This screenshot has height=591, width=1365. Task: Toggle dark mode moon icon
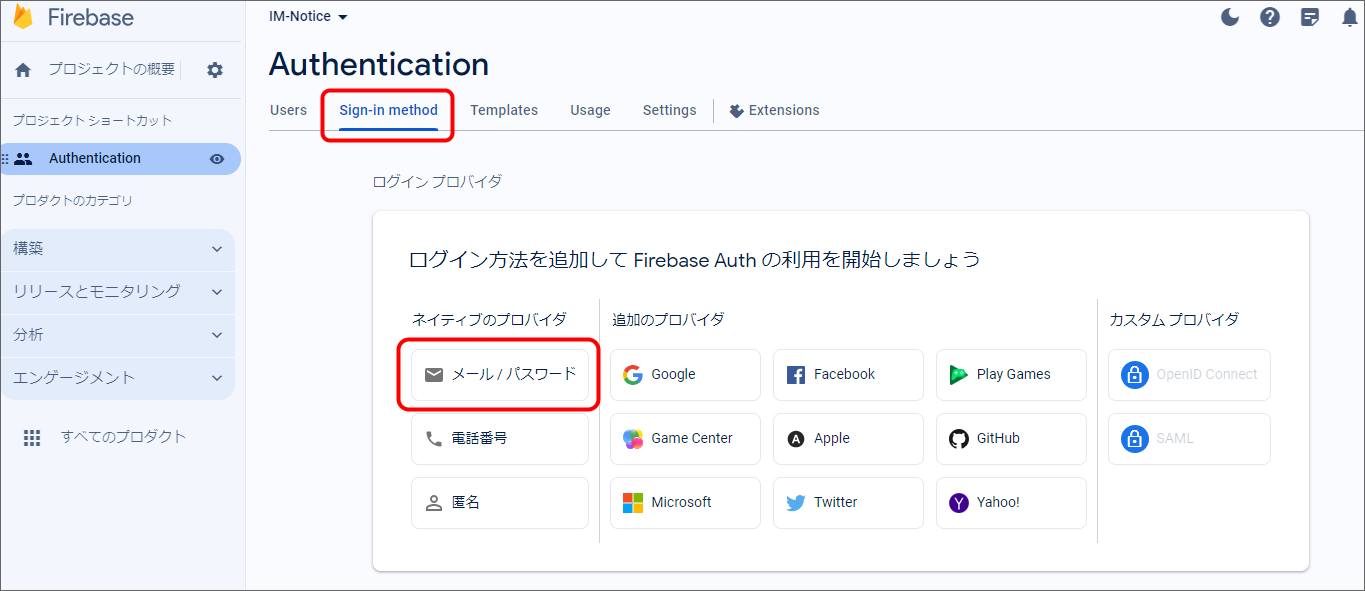(x=1231, y=17)
